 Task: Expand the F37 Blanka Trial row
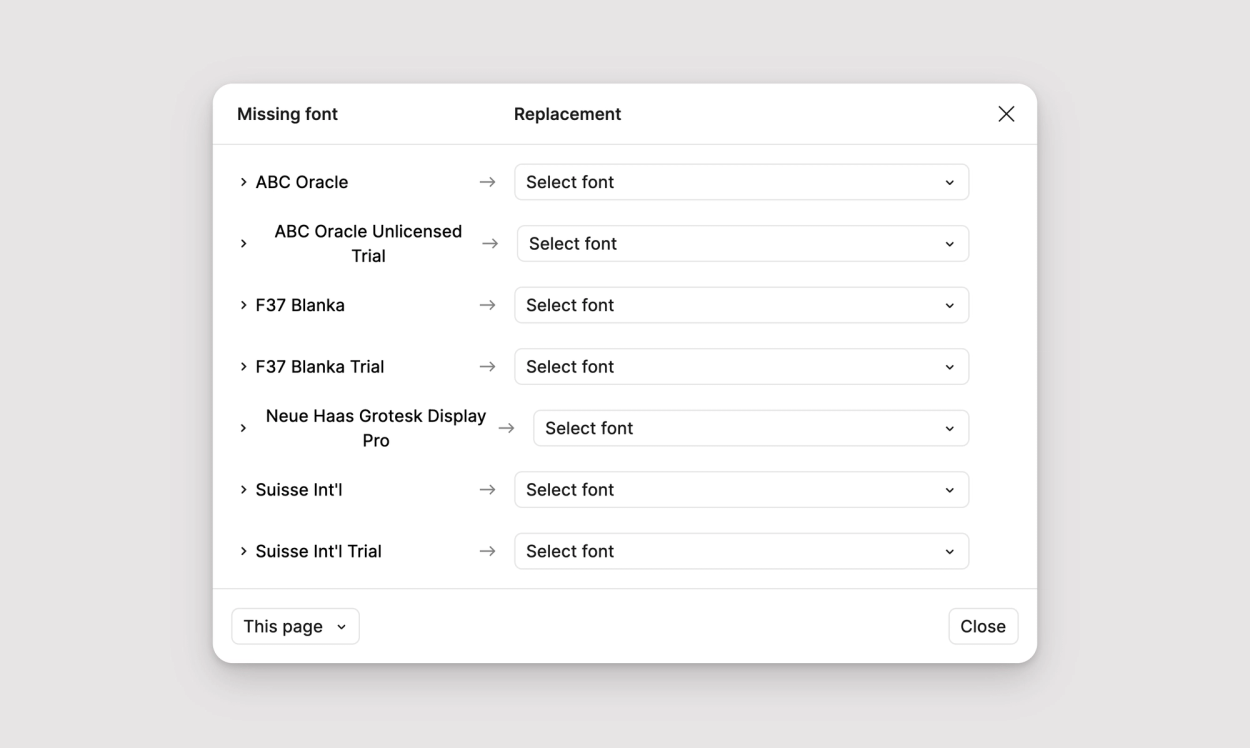pos(243,367)
